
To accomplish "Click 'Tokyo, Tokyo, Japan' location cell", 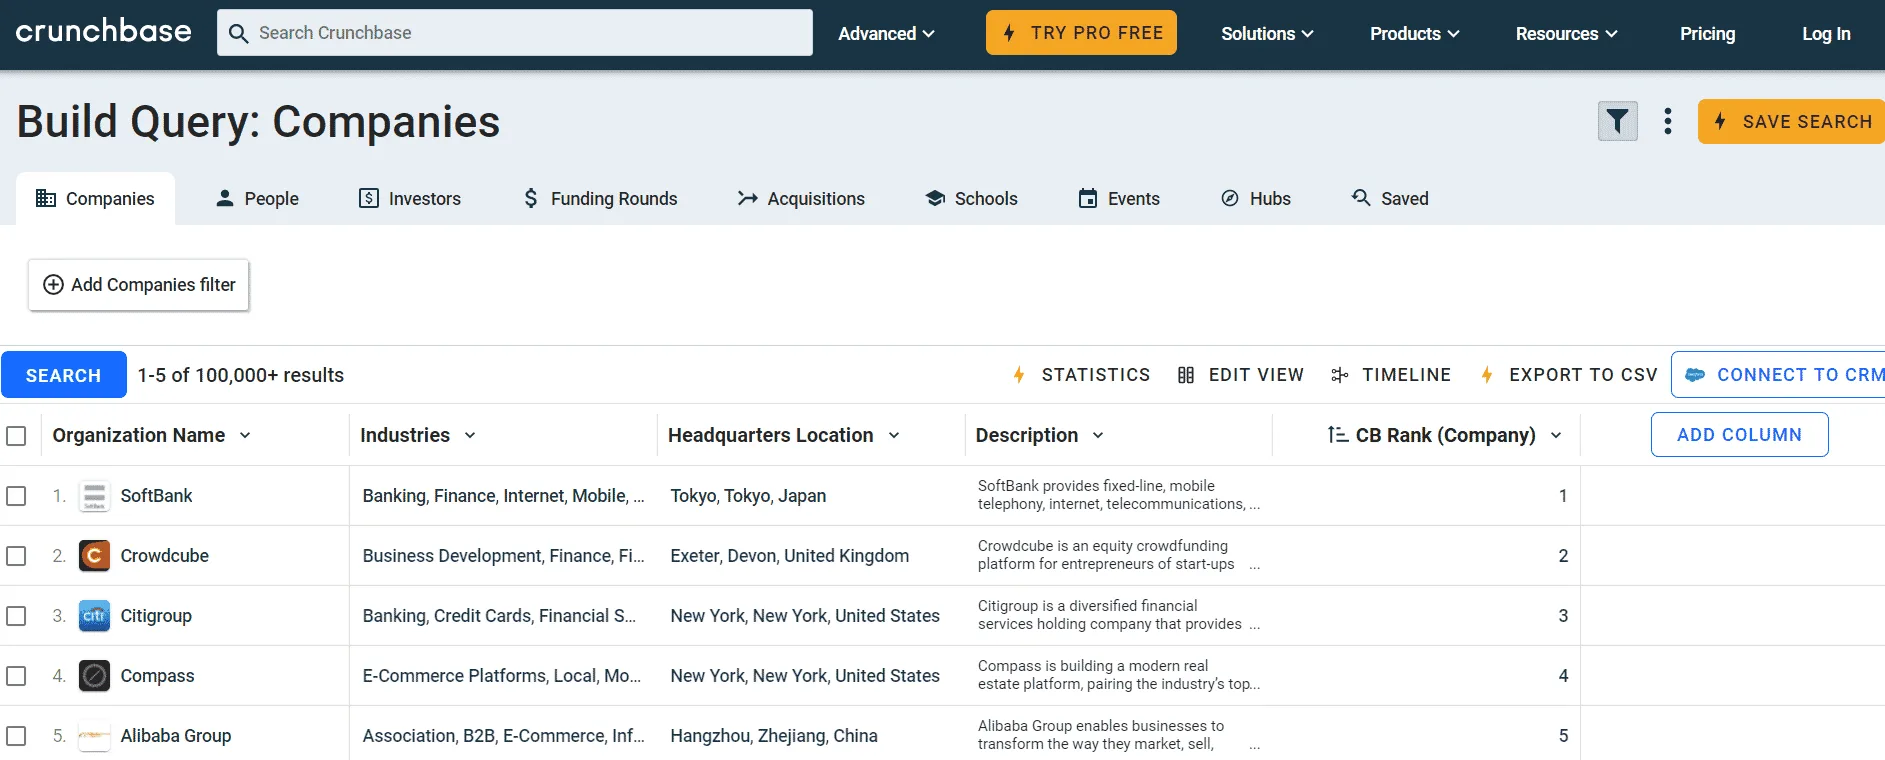I will (748, 496).
